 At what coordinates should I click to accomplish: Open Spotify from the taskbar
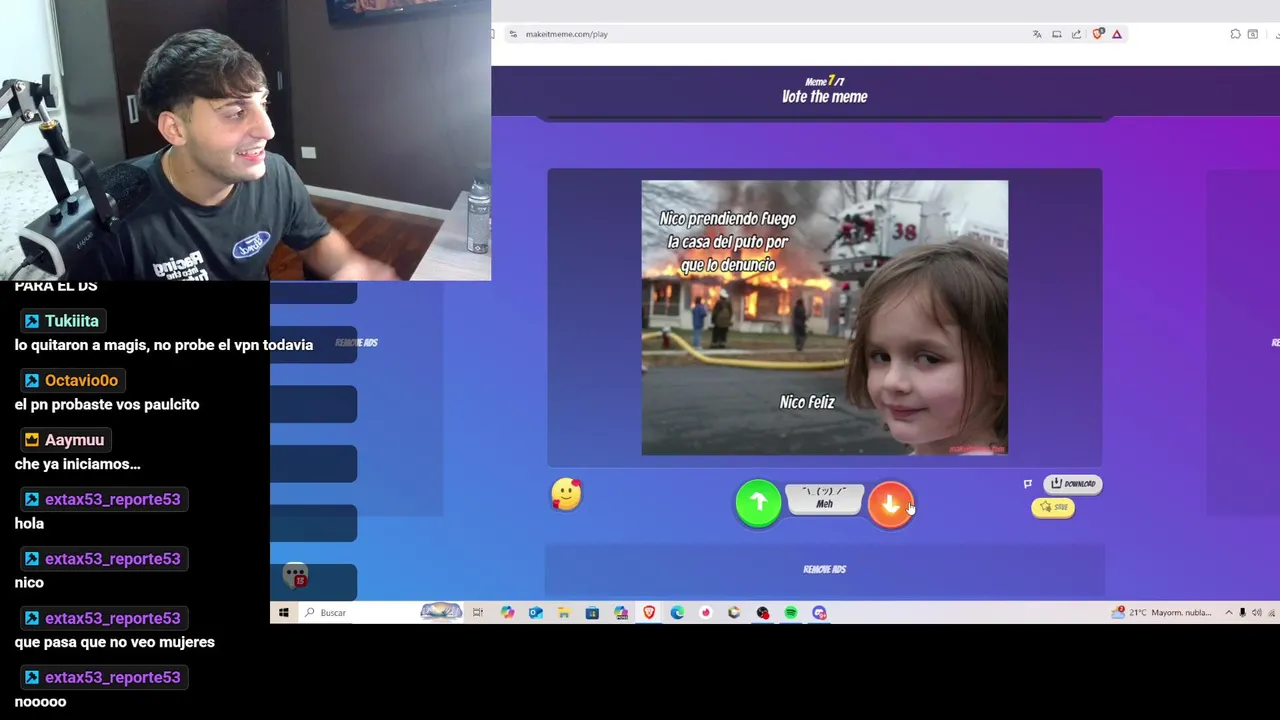[x=791, y=612]
